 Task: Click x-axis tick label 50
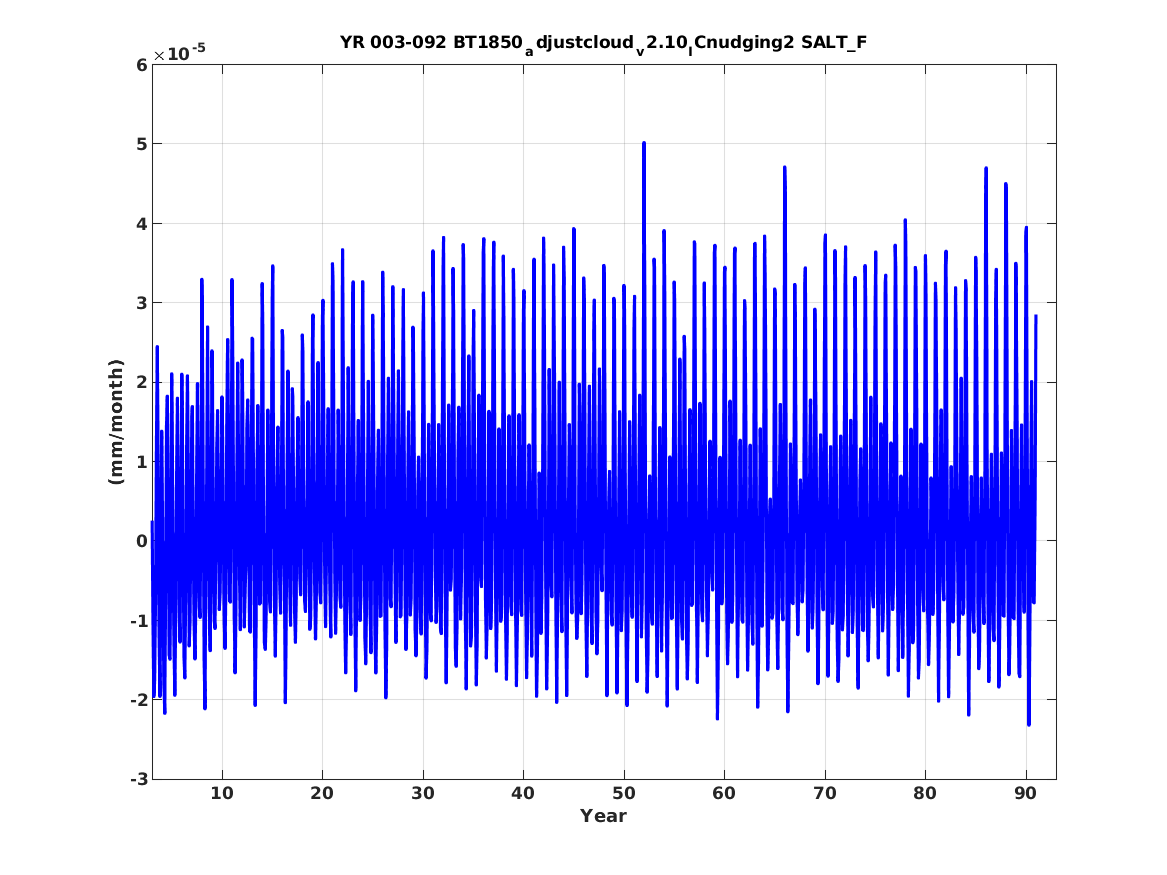(624, 793)
